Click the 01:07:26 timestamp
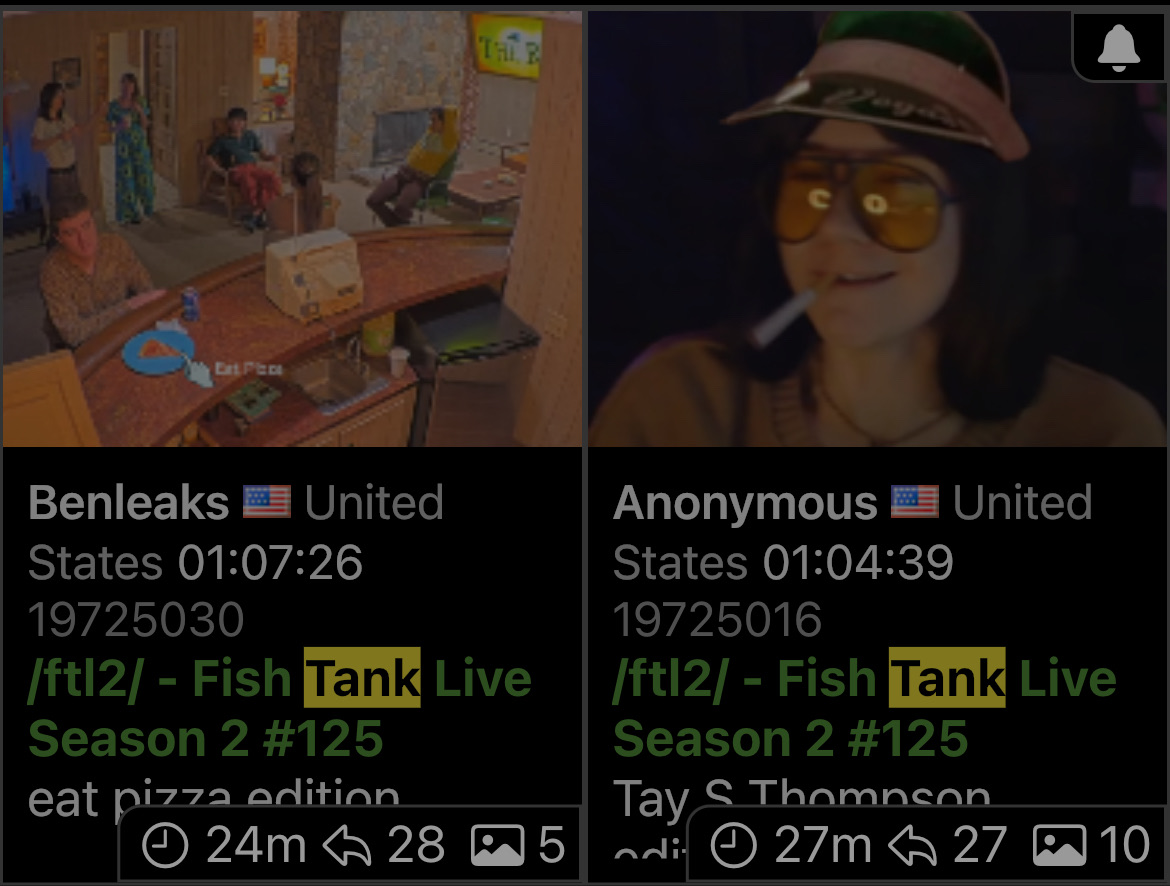This screenshot has width=1170, height=886. tap(270, 561)
